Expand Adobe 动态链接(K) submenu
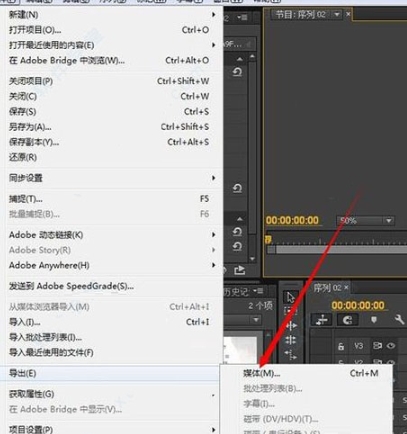 pyautogui.click(x=112, y=235)
